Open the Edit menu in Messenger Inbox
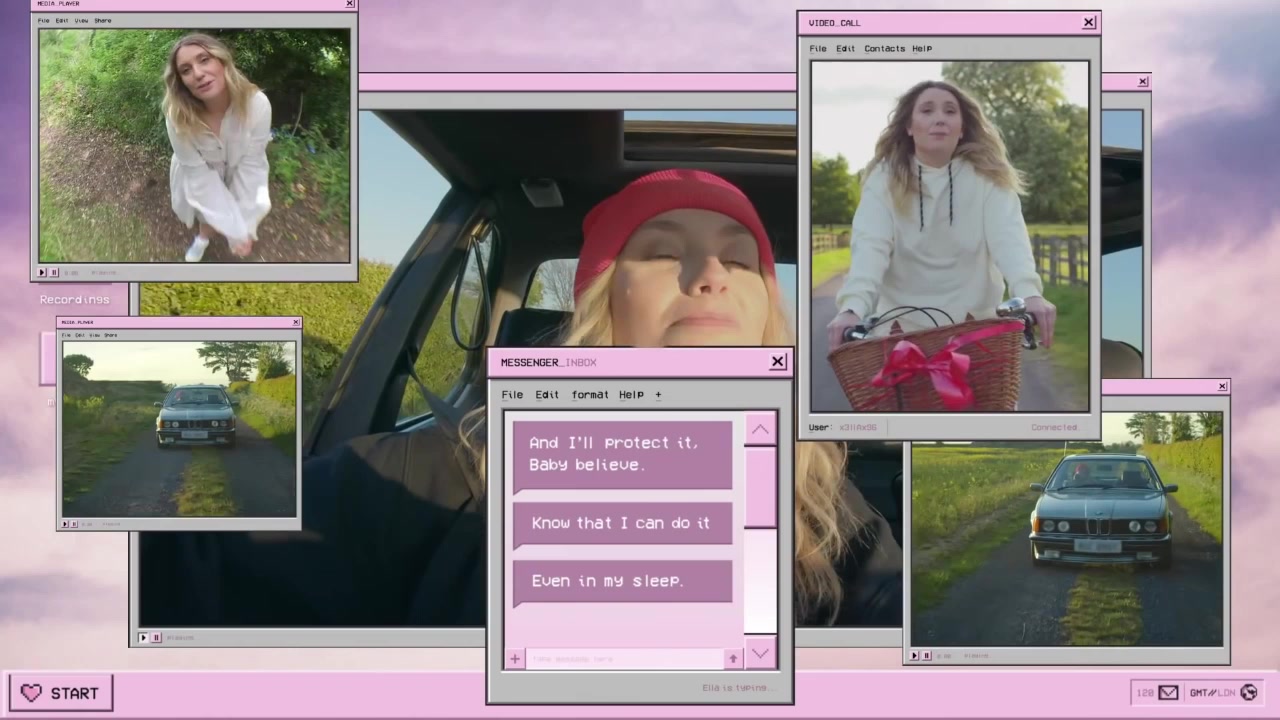Image resolution: width=1280 pixels, height=720 pixels. tap(547, 395)
